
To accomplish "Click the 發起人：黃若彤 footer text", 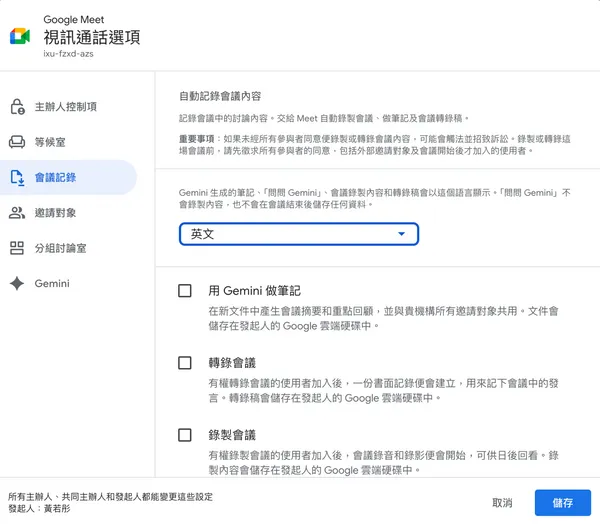I will click(39, 509).
